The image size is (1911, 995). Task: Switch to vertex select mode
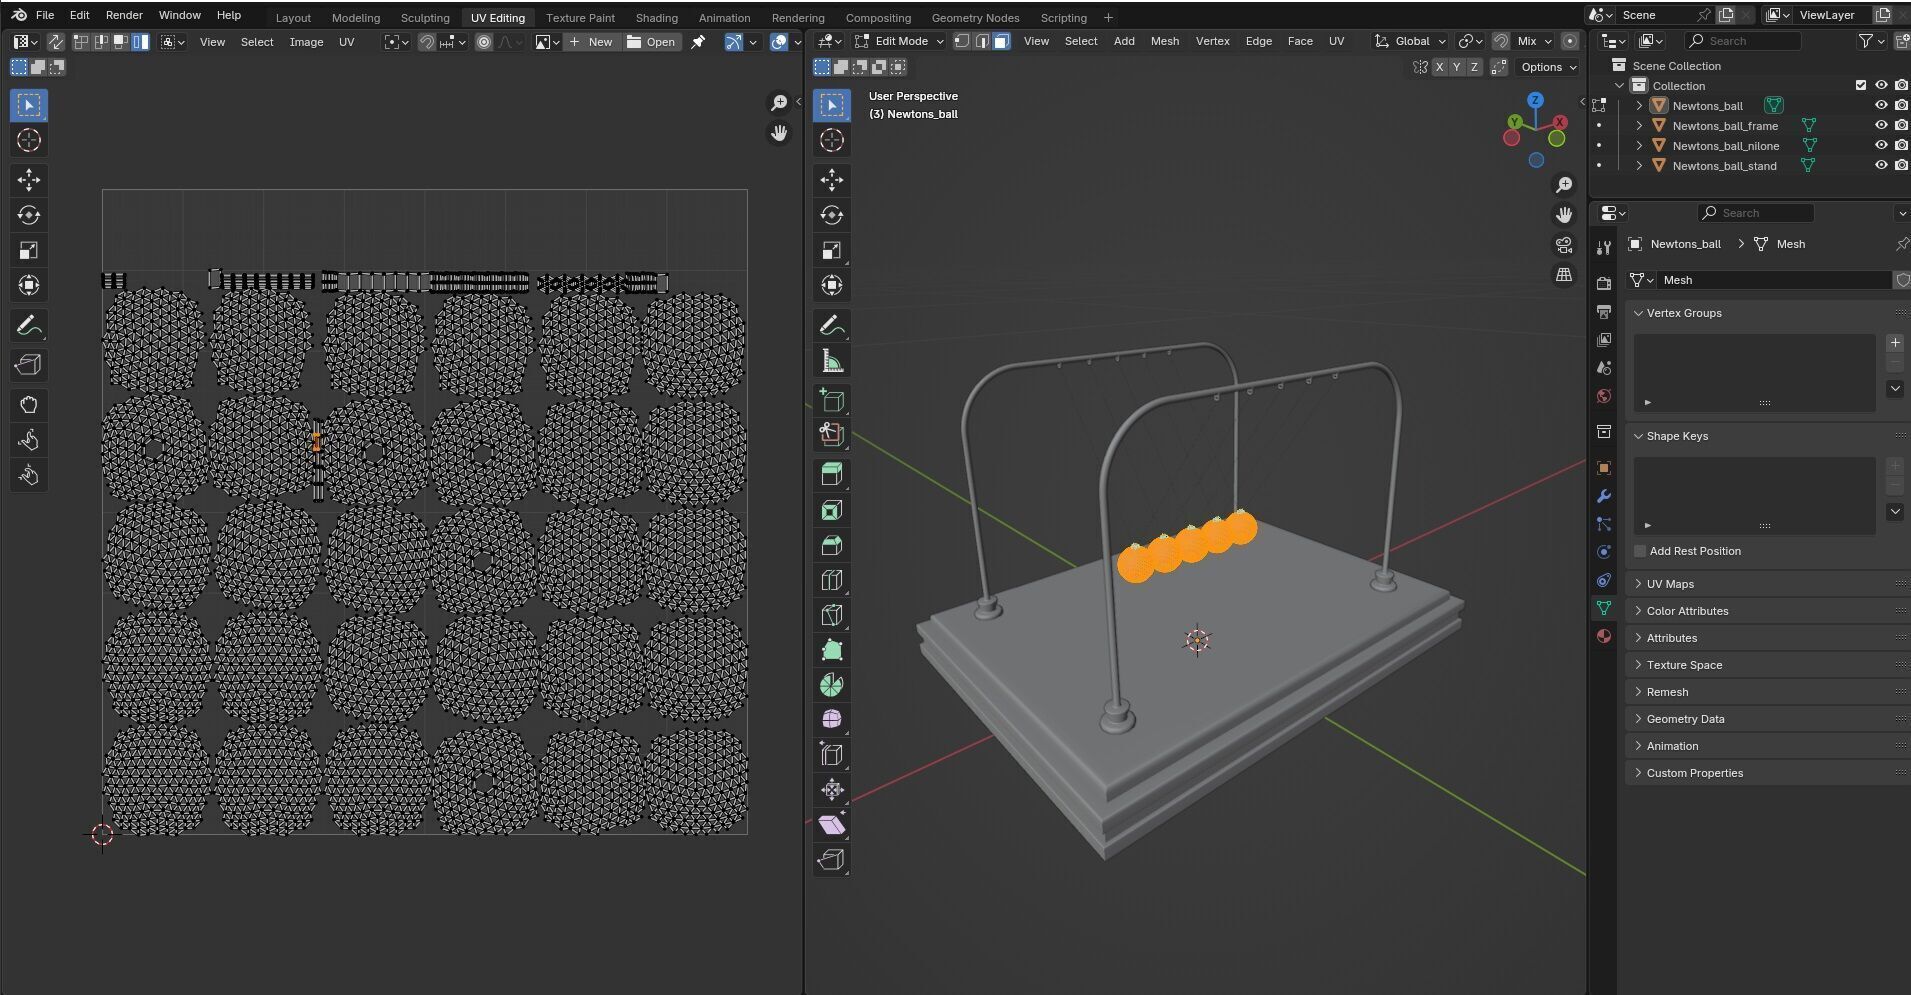(x=962, y=41)
